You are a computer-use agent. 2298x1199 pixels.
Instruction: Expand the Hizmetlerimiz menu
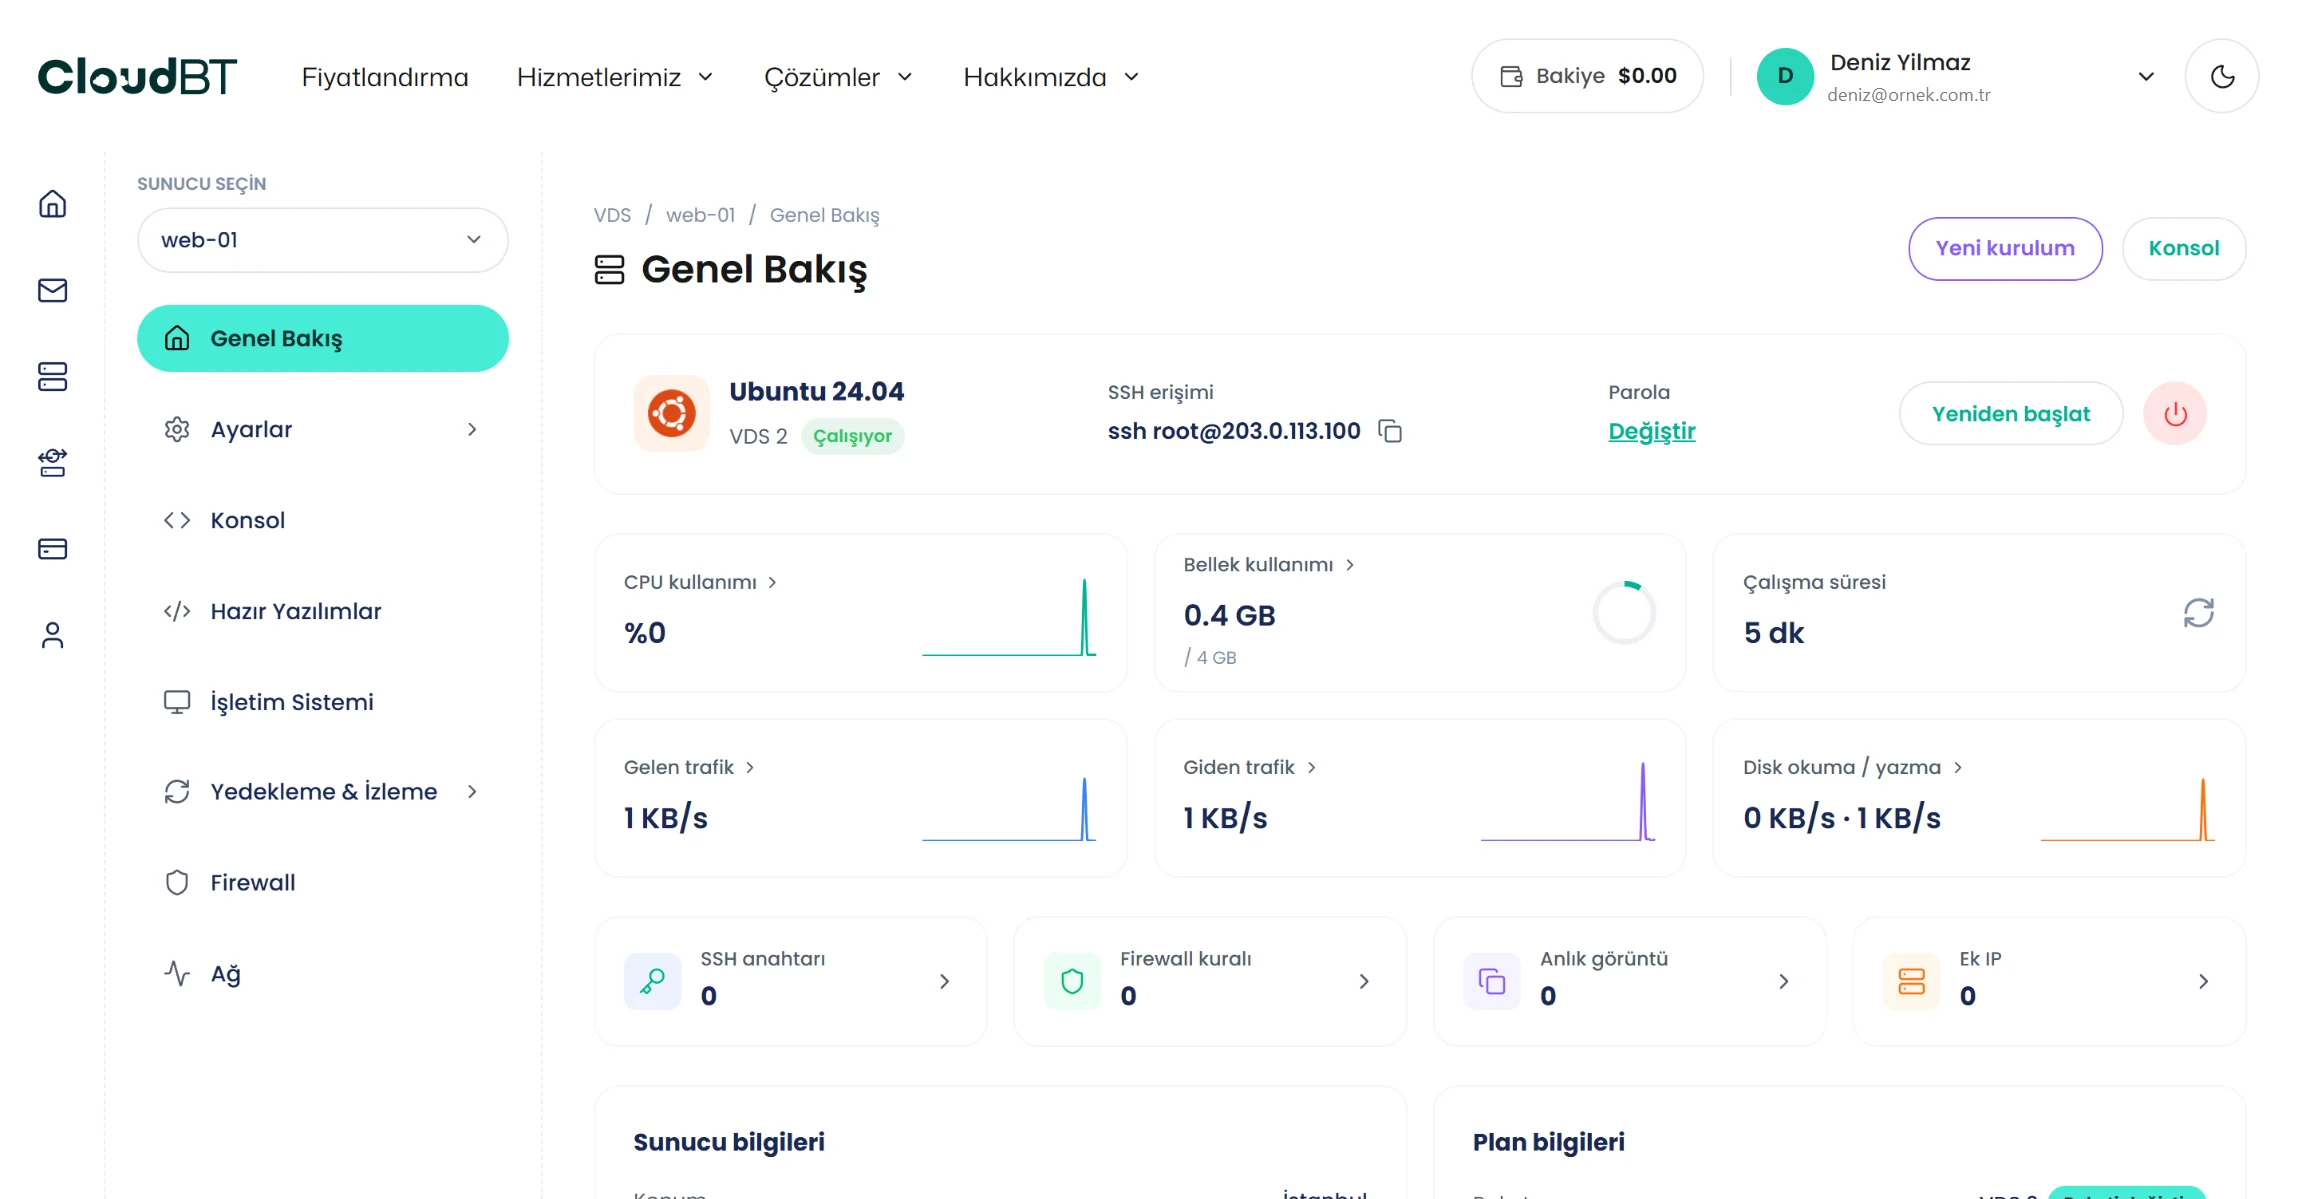point(614,77)
